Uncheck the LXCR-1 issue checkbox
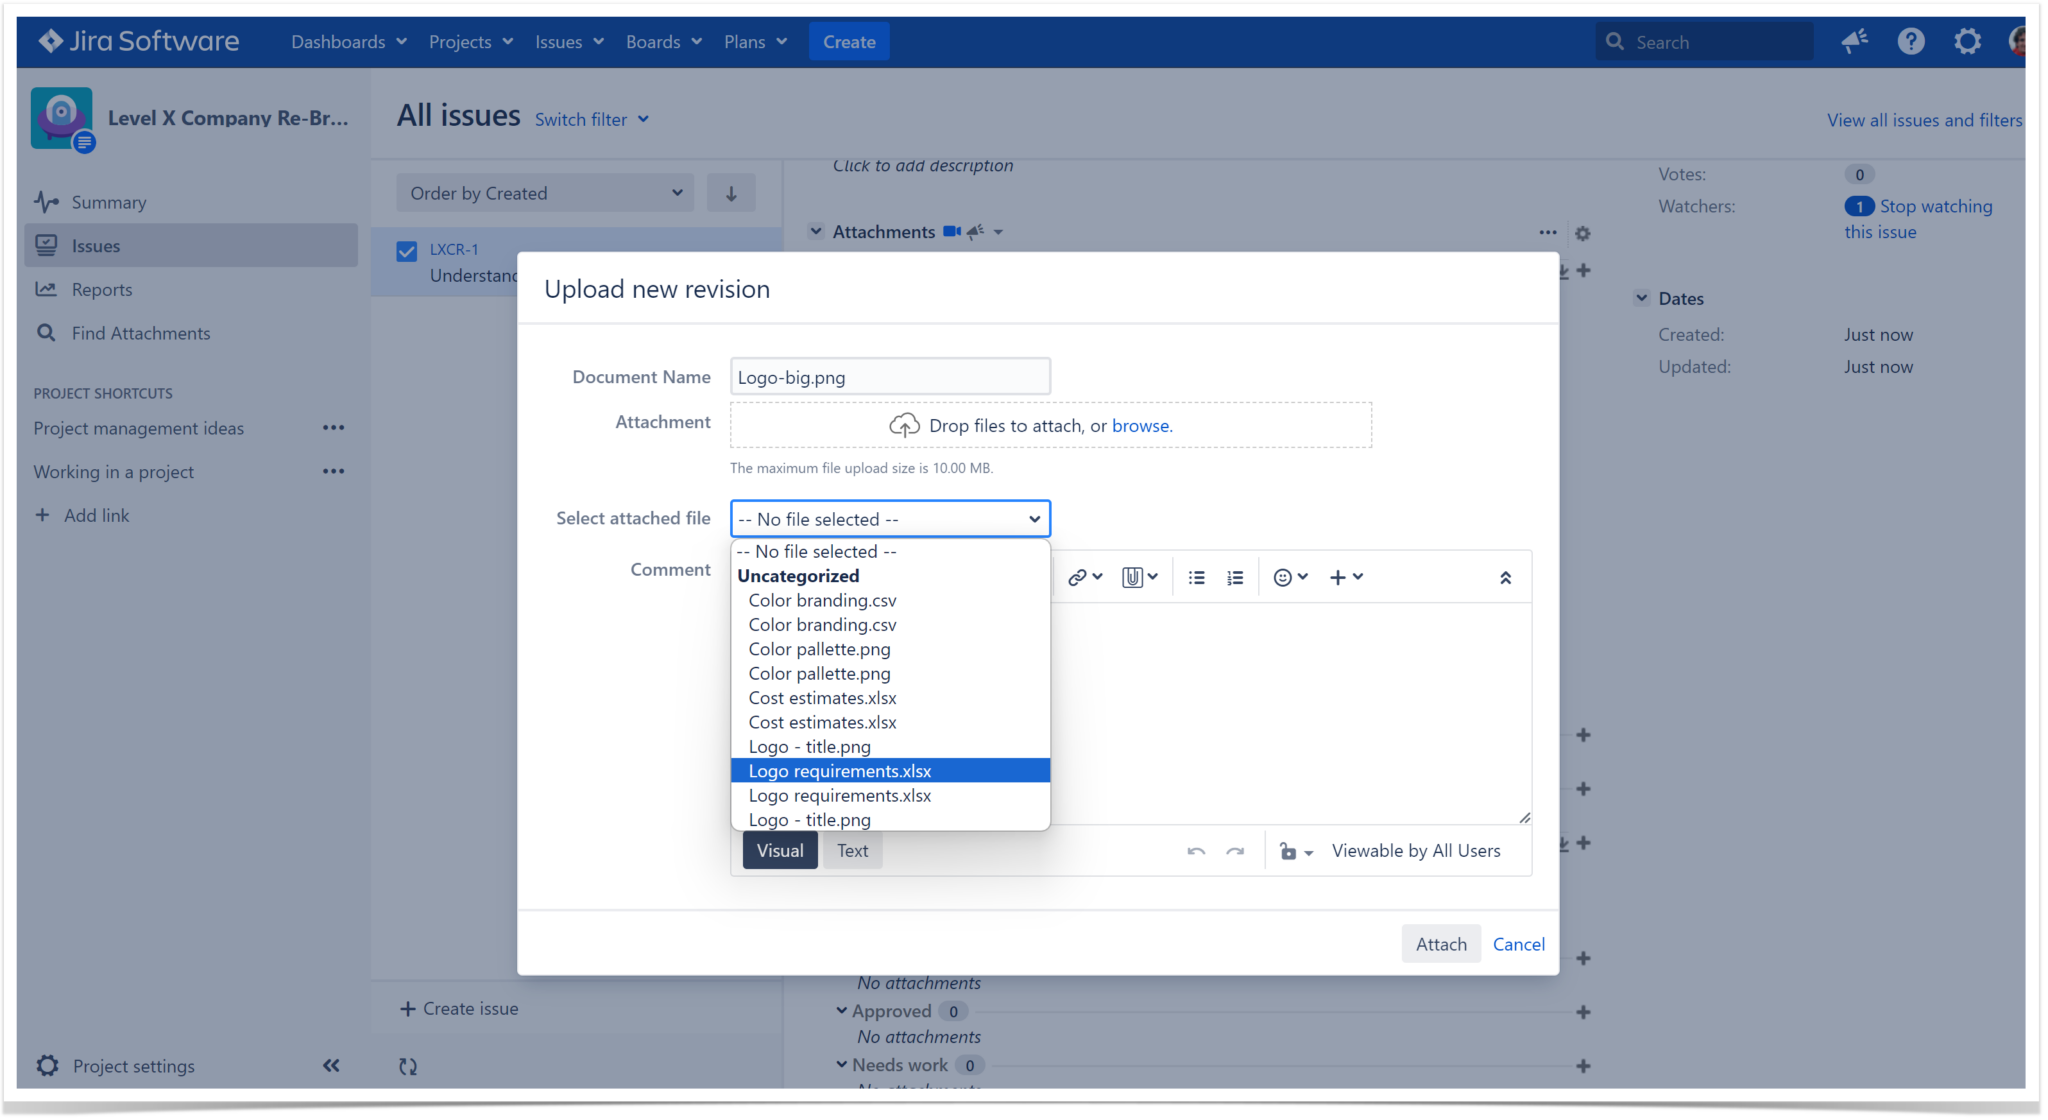Viewport: 2048px width, 1120px height. pos(405,250)
